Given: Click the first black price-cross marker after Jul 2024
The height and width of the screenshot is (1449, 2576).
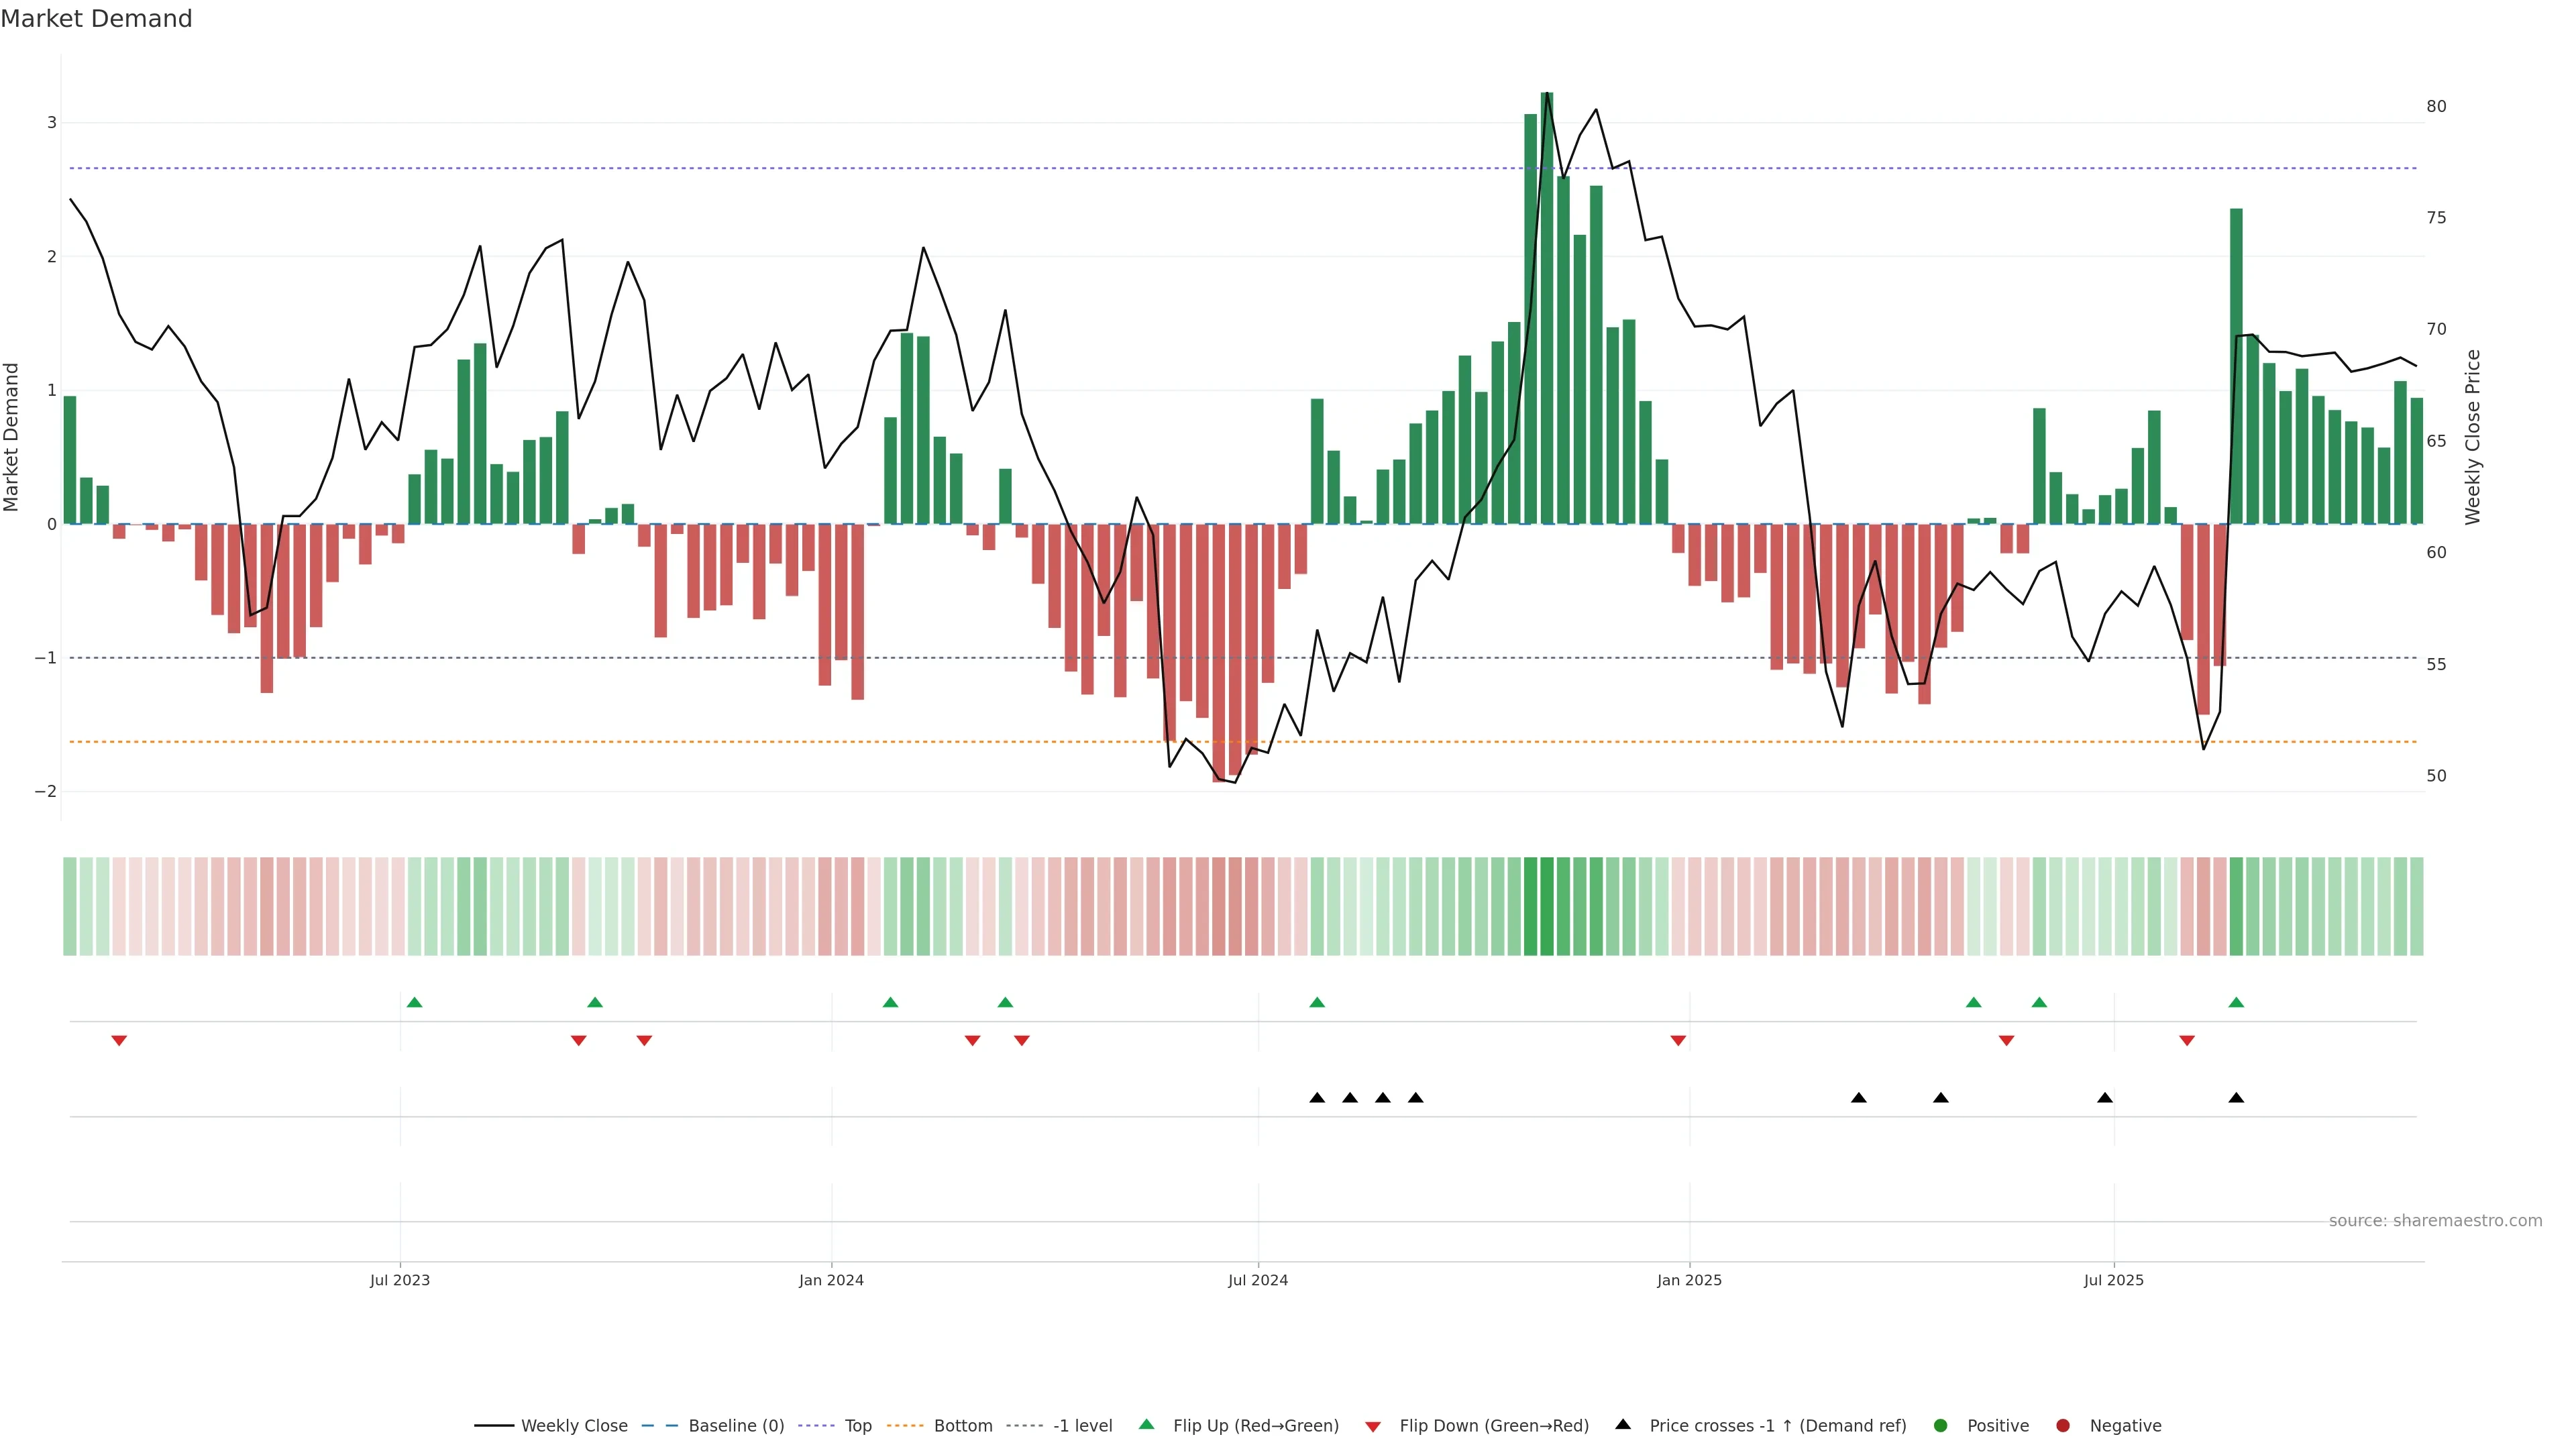Looking at the screenshot, I should [x=1317, y=1098].
